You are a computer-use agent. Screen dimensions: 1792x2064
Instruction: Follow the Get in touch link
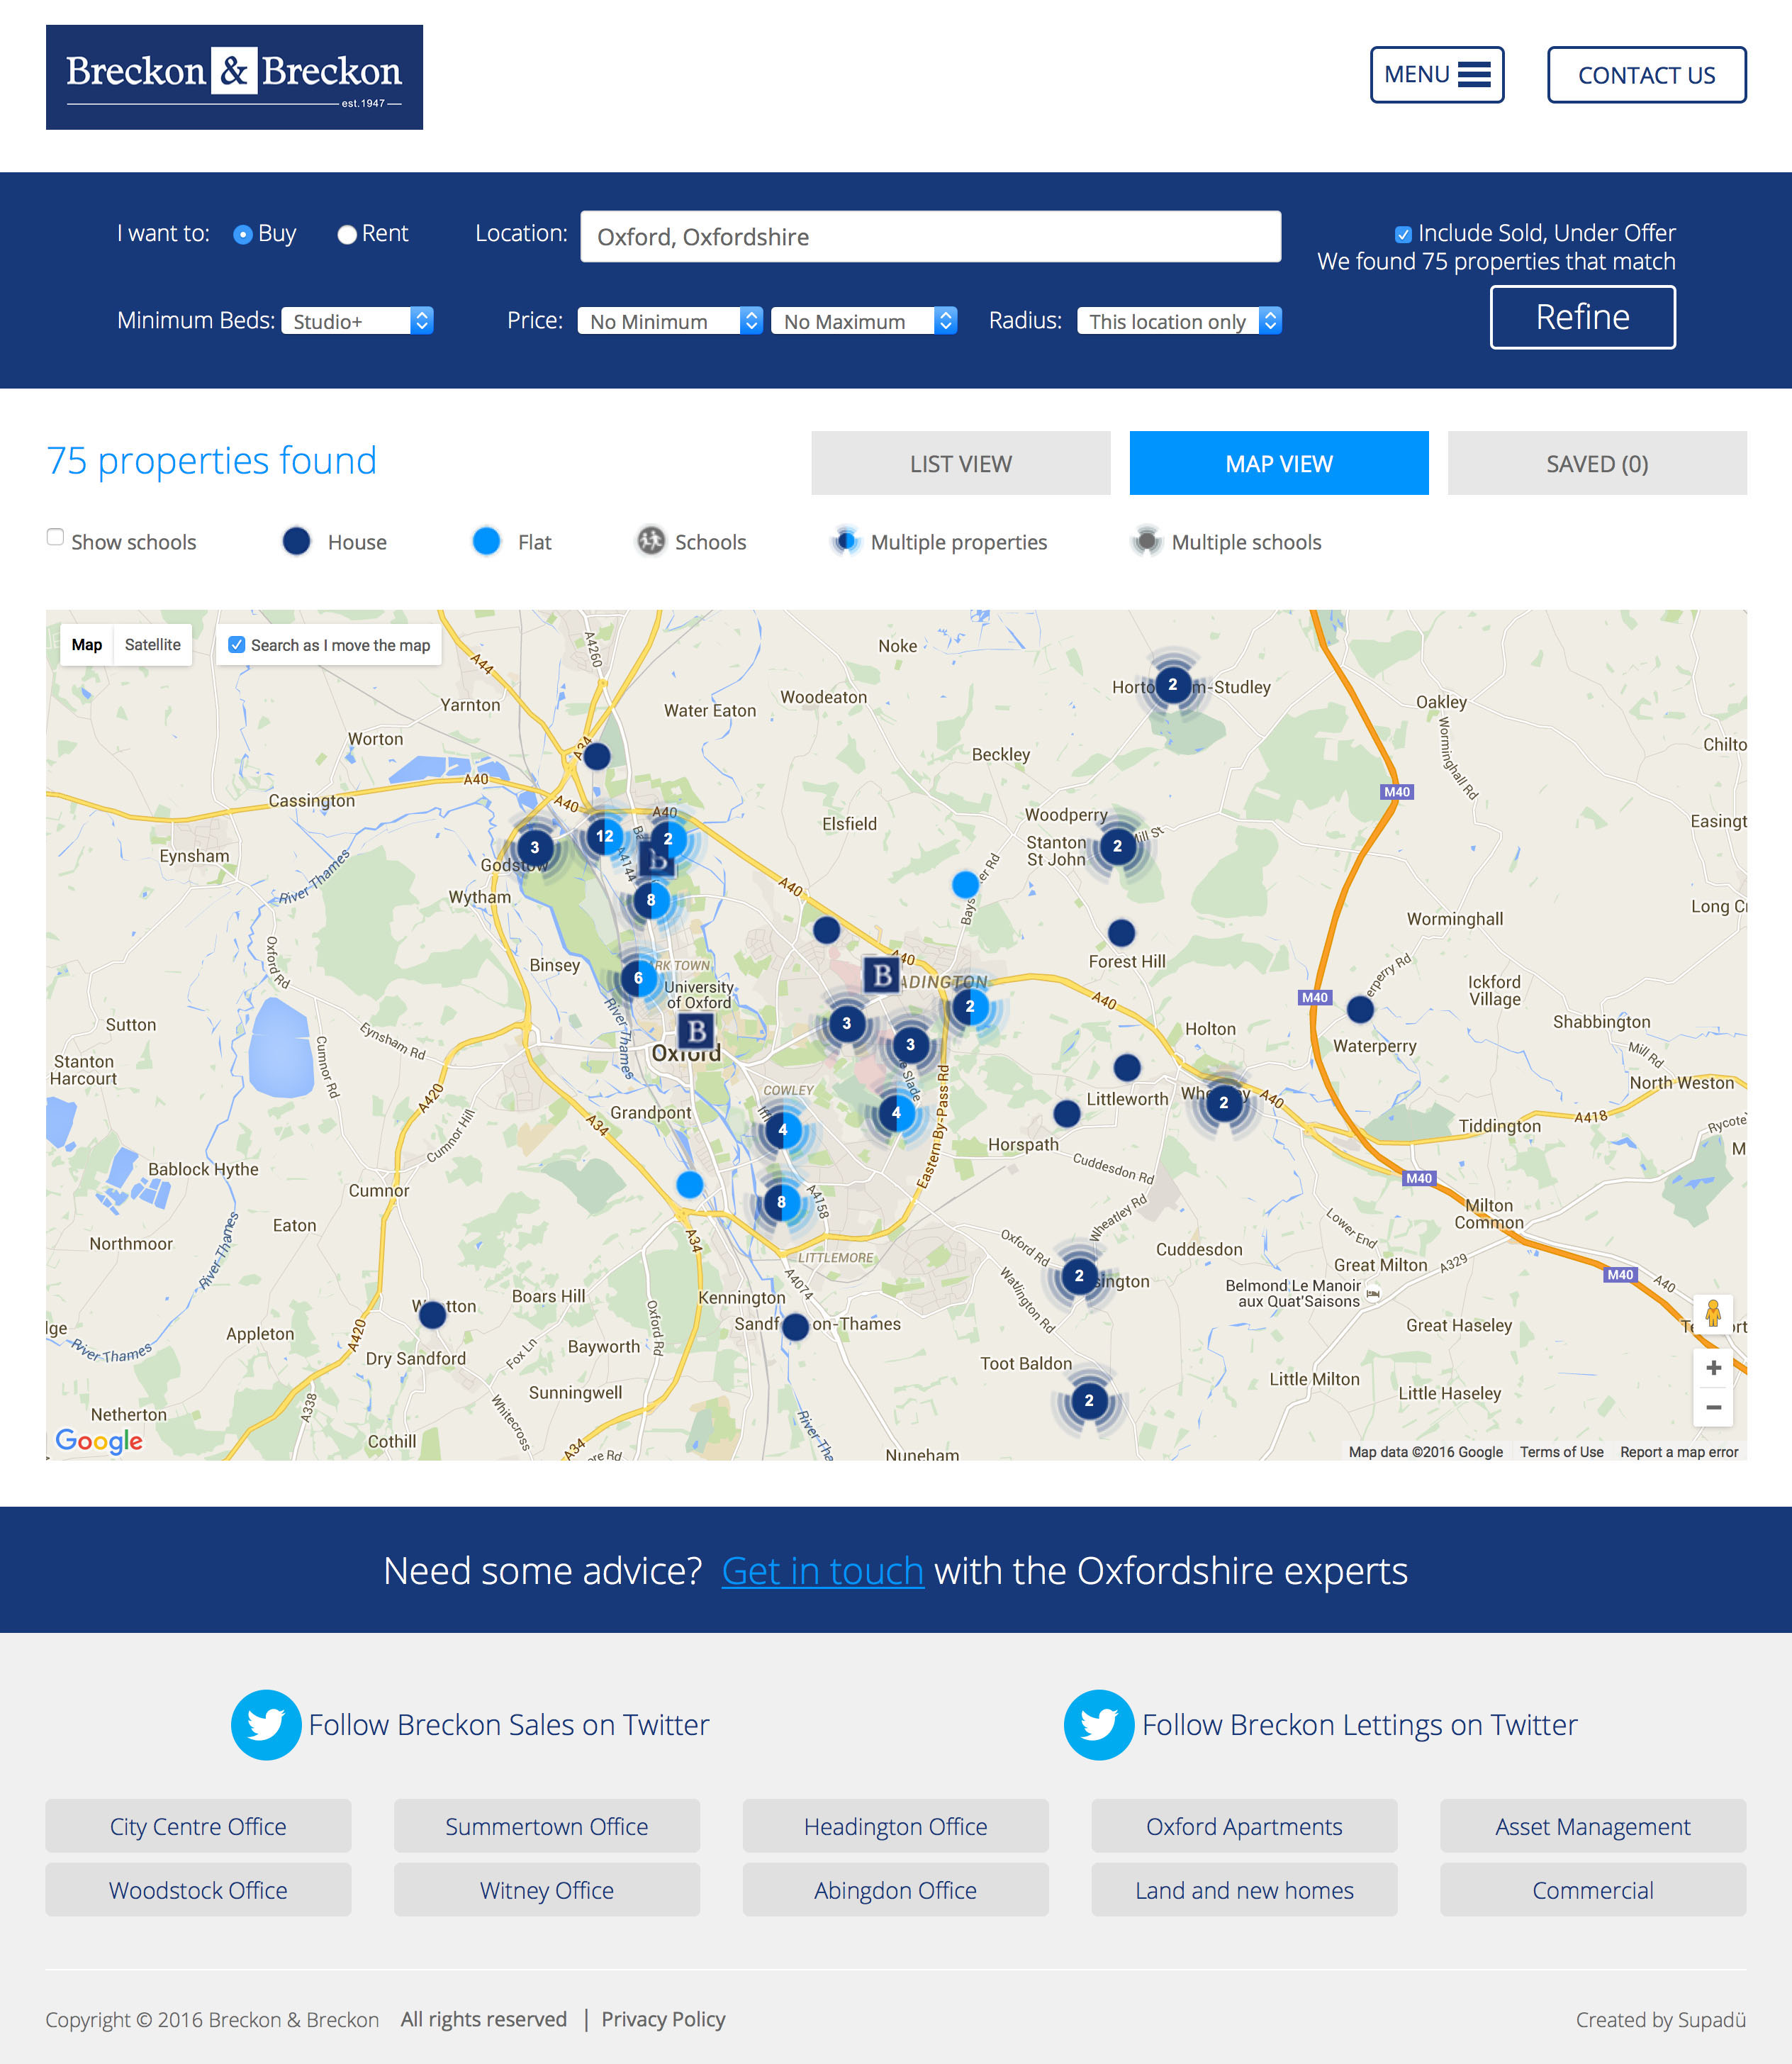coord(822,1571)
